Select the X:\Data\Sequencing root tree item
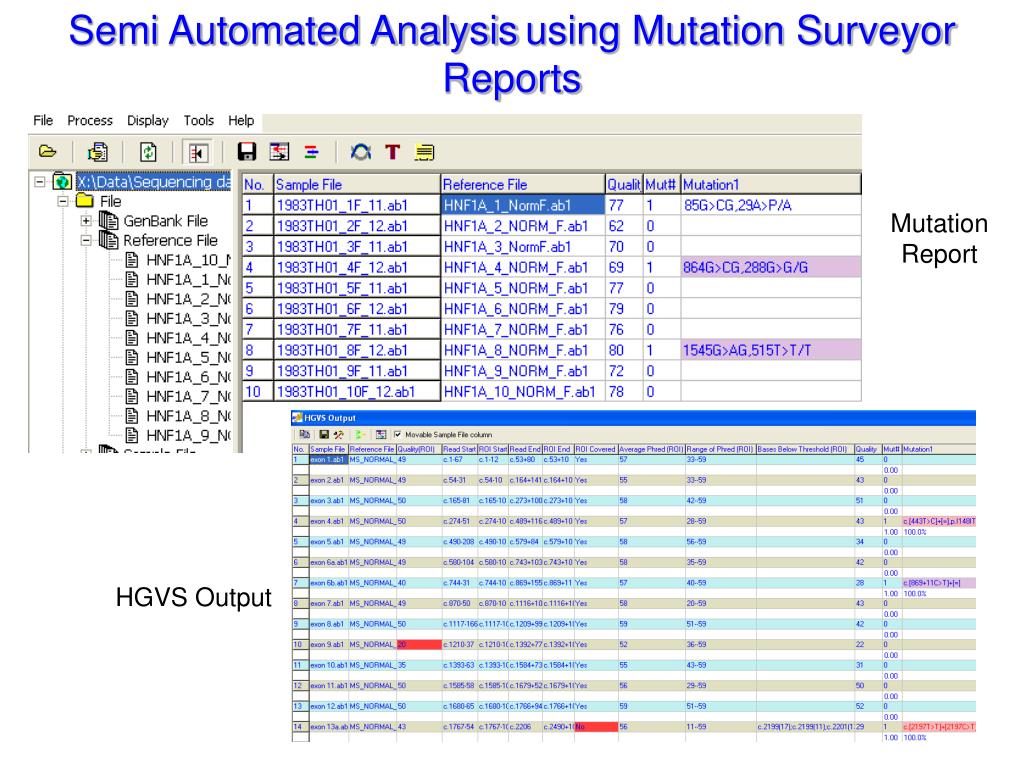Screen dimensions: 1024x768 153,182
